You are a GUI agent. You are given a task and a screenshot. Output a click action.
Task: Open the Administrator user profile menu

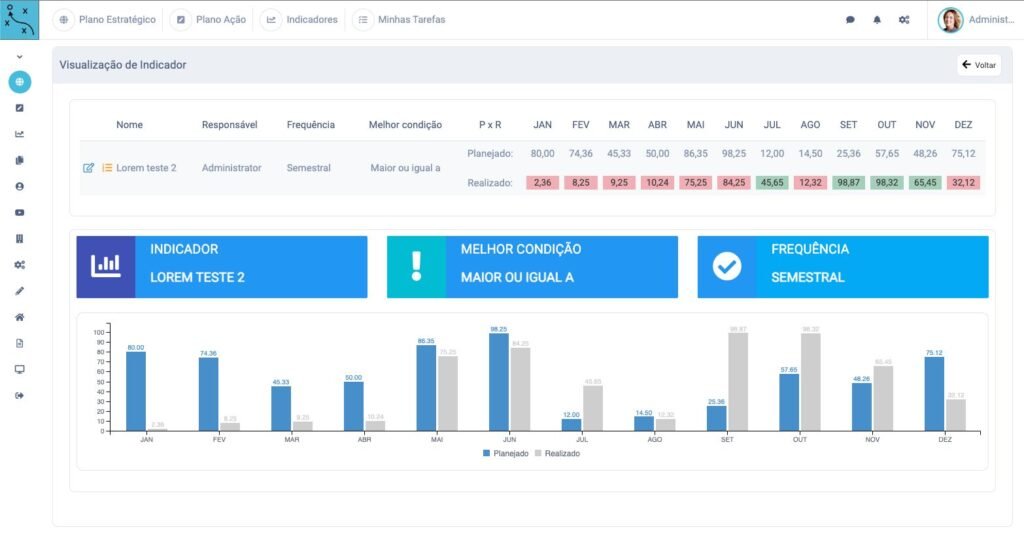(x=976, y=20)
